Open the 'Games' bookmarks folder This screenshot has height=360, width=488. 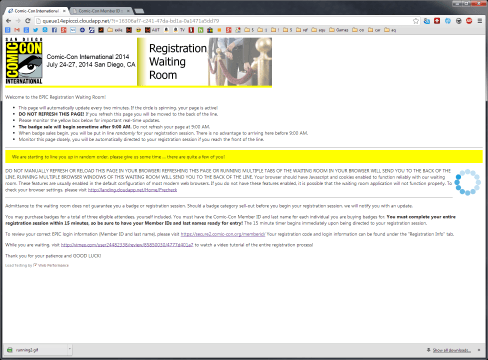point(339,30)
